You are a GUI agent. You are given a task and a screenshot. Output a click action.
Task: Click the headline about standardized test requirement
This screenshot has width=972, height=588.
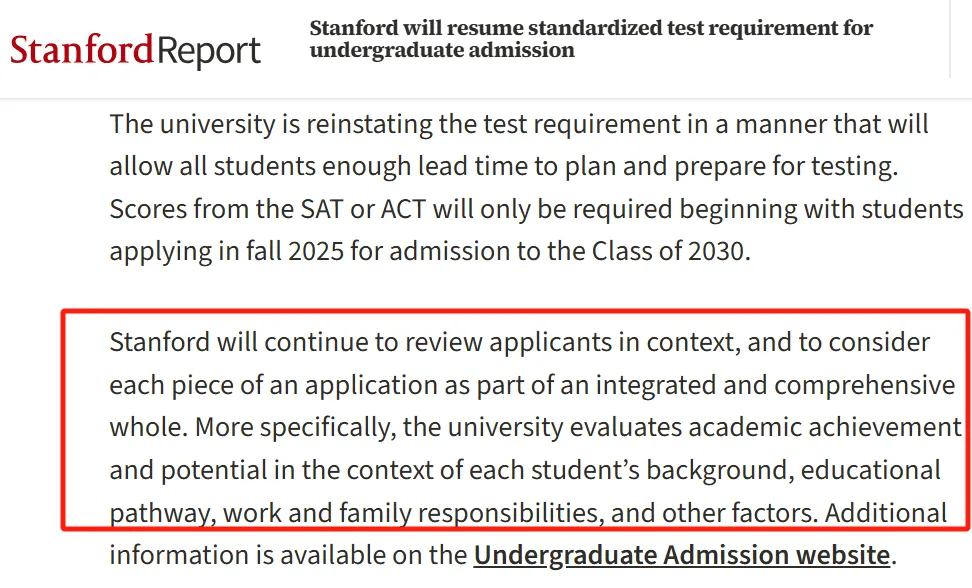coord(591,38)
